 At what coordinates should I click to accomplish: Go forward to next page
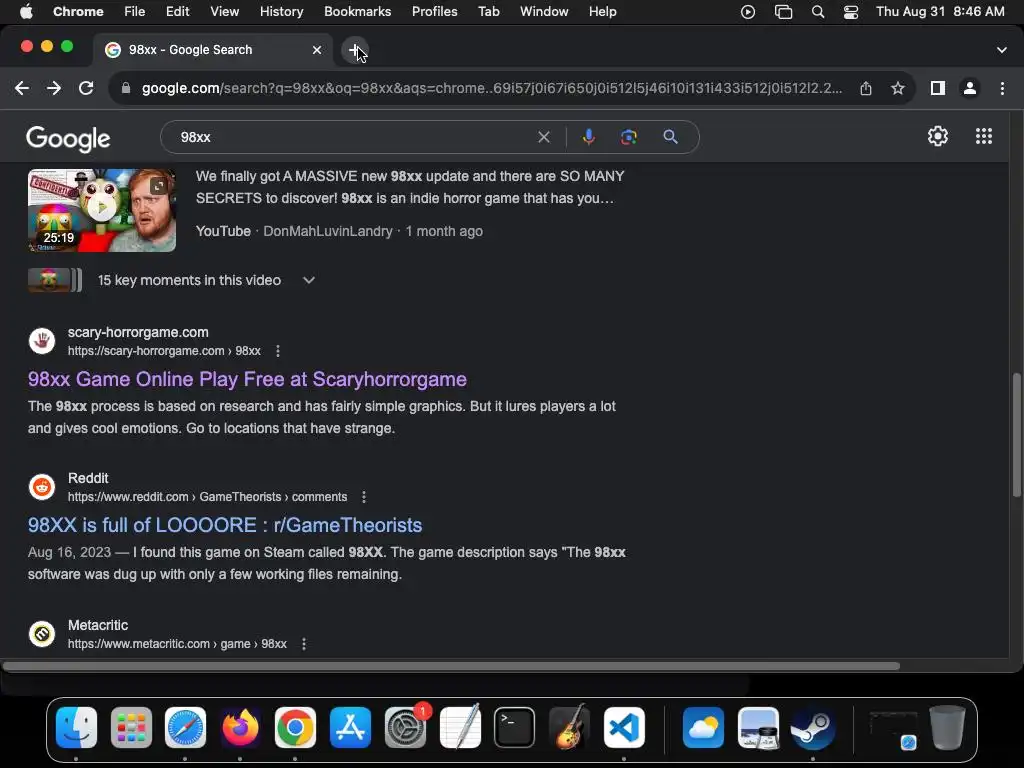click(x=54, y=88)
